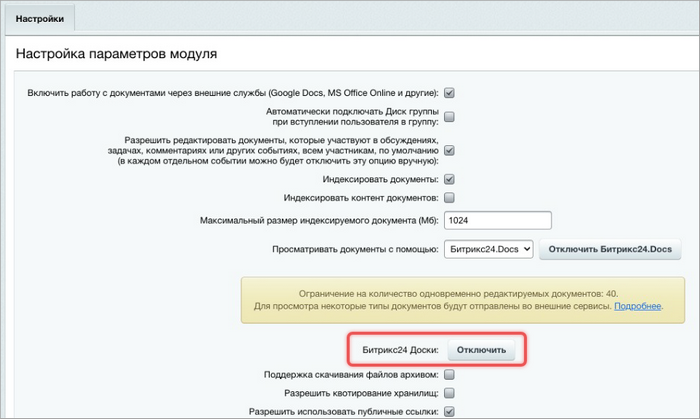Enable Поддержка скачивания файлов архивом checkbox

pos(449,375)
